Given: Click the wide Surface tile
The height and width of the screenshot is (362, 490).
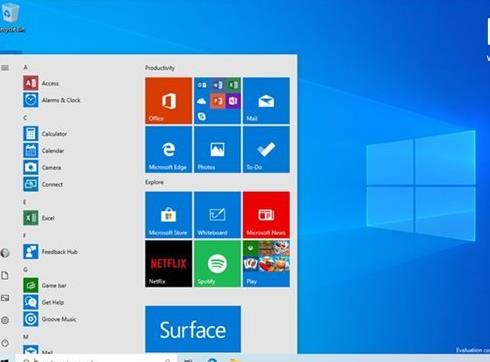Looking at the screenshot, I should pyautogui.click(x=193, y=329).
